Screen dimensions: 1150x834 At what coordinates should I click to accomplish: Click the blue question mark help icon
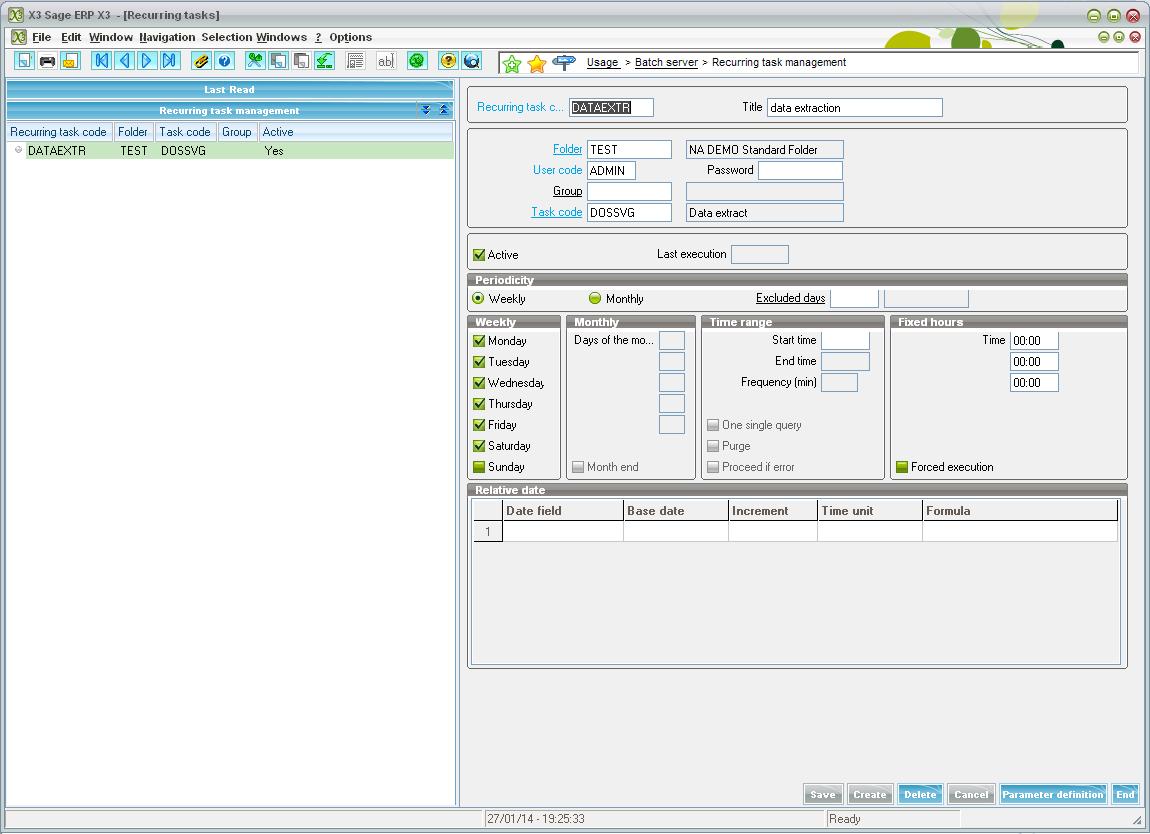pyautogui.click(x=224, y=61)
